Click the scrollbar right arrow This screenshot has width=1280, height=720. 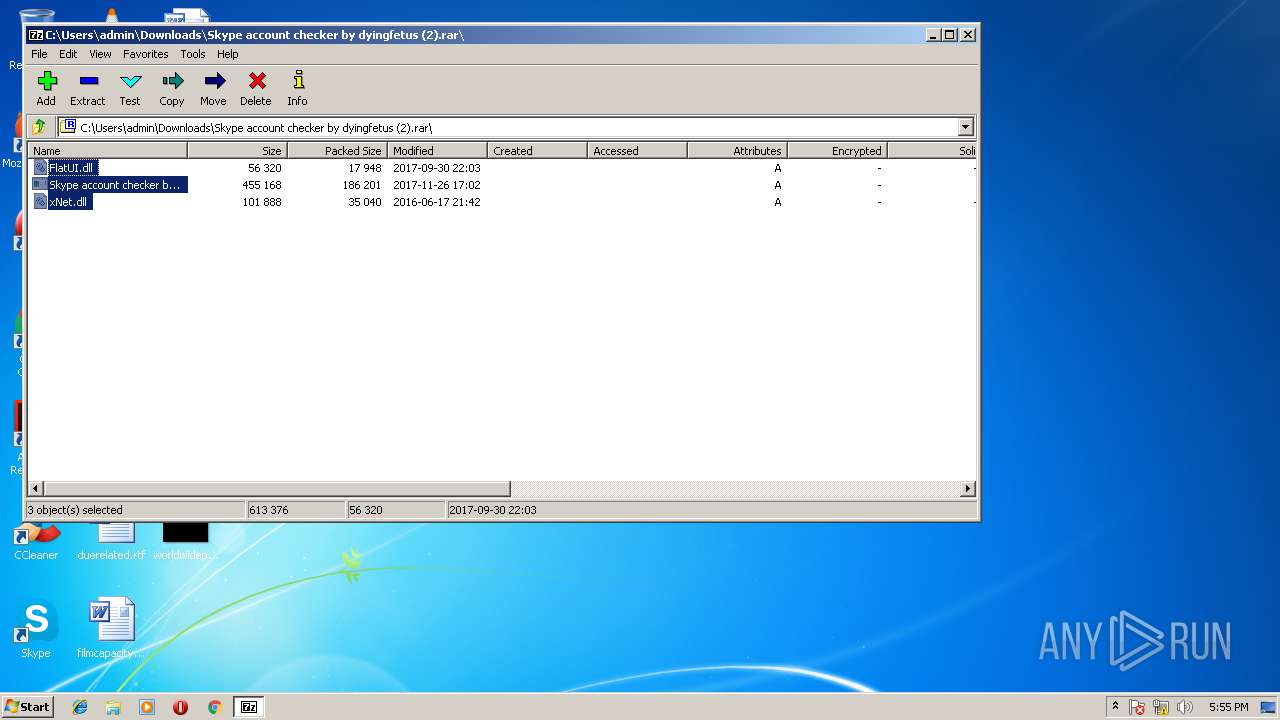pyautogui.click(x=967, y=489)
